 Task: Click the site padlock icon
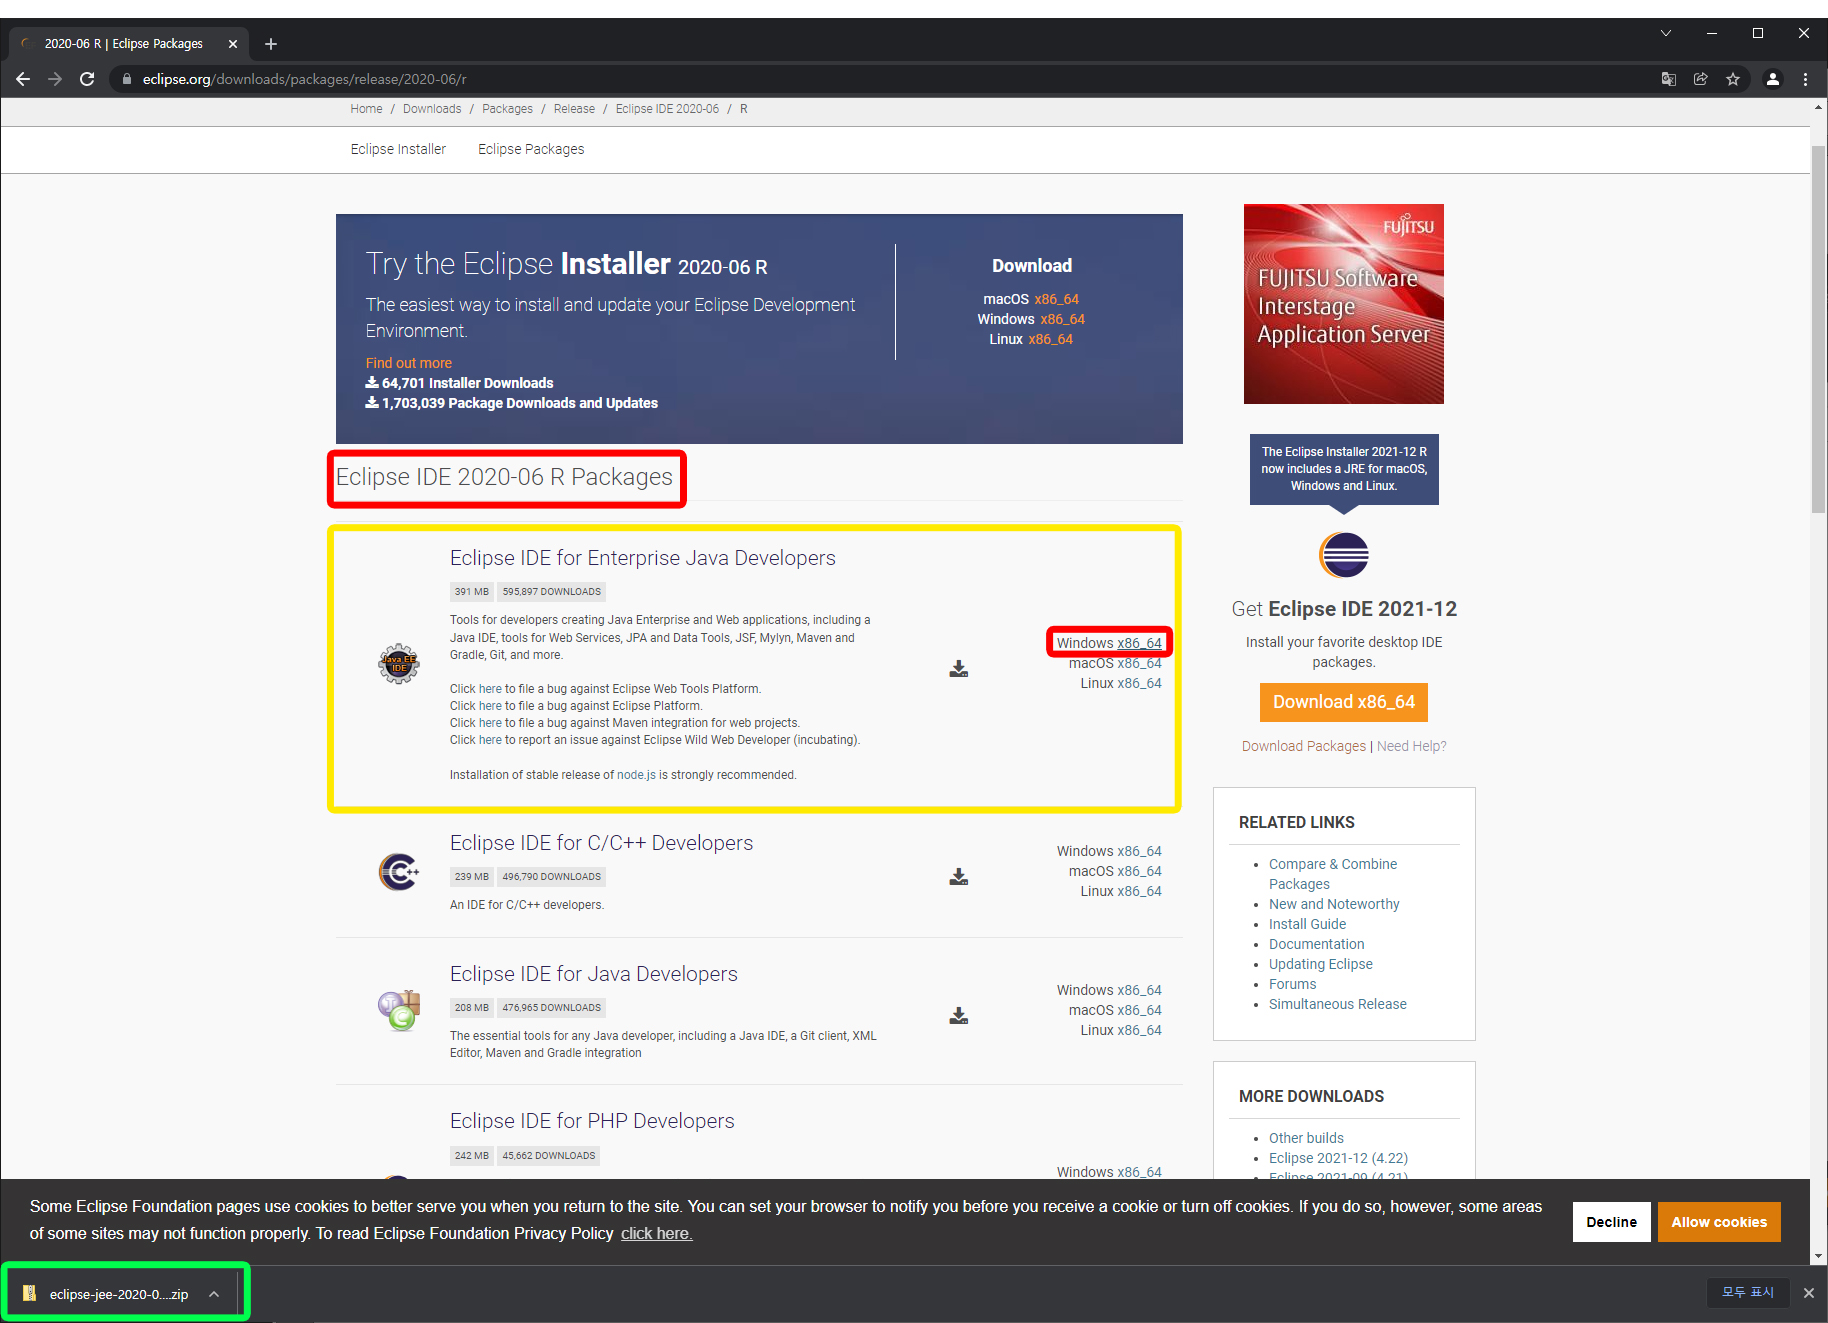click(126, 79)
